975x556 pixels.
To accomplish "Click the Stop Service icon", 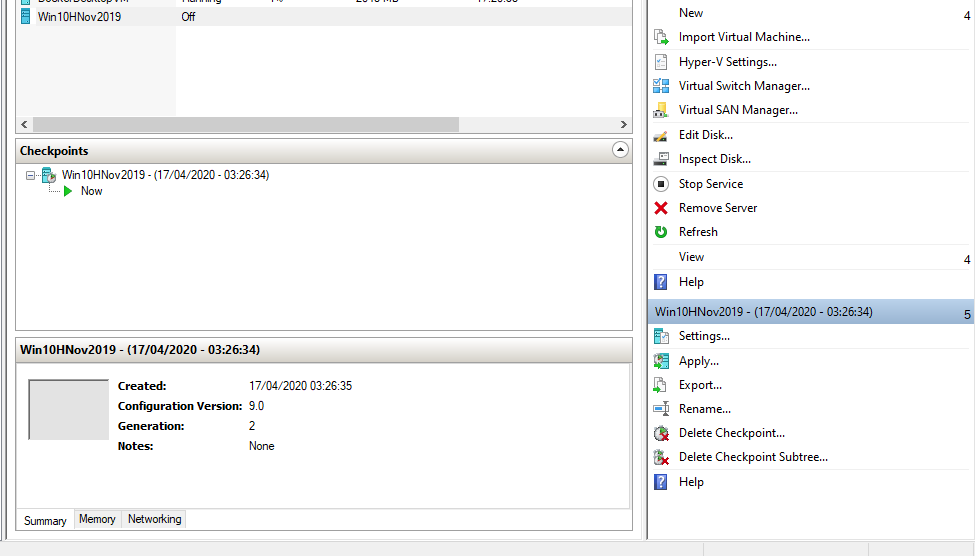I will point(661,184).
